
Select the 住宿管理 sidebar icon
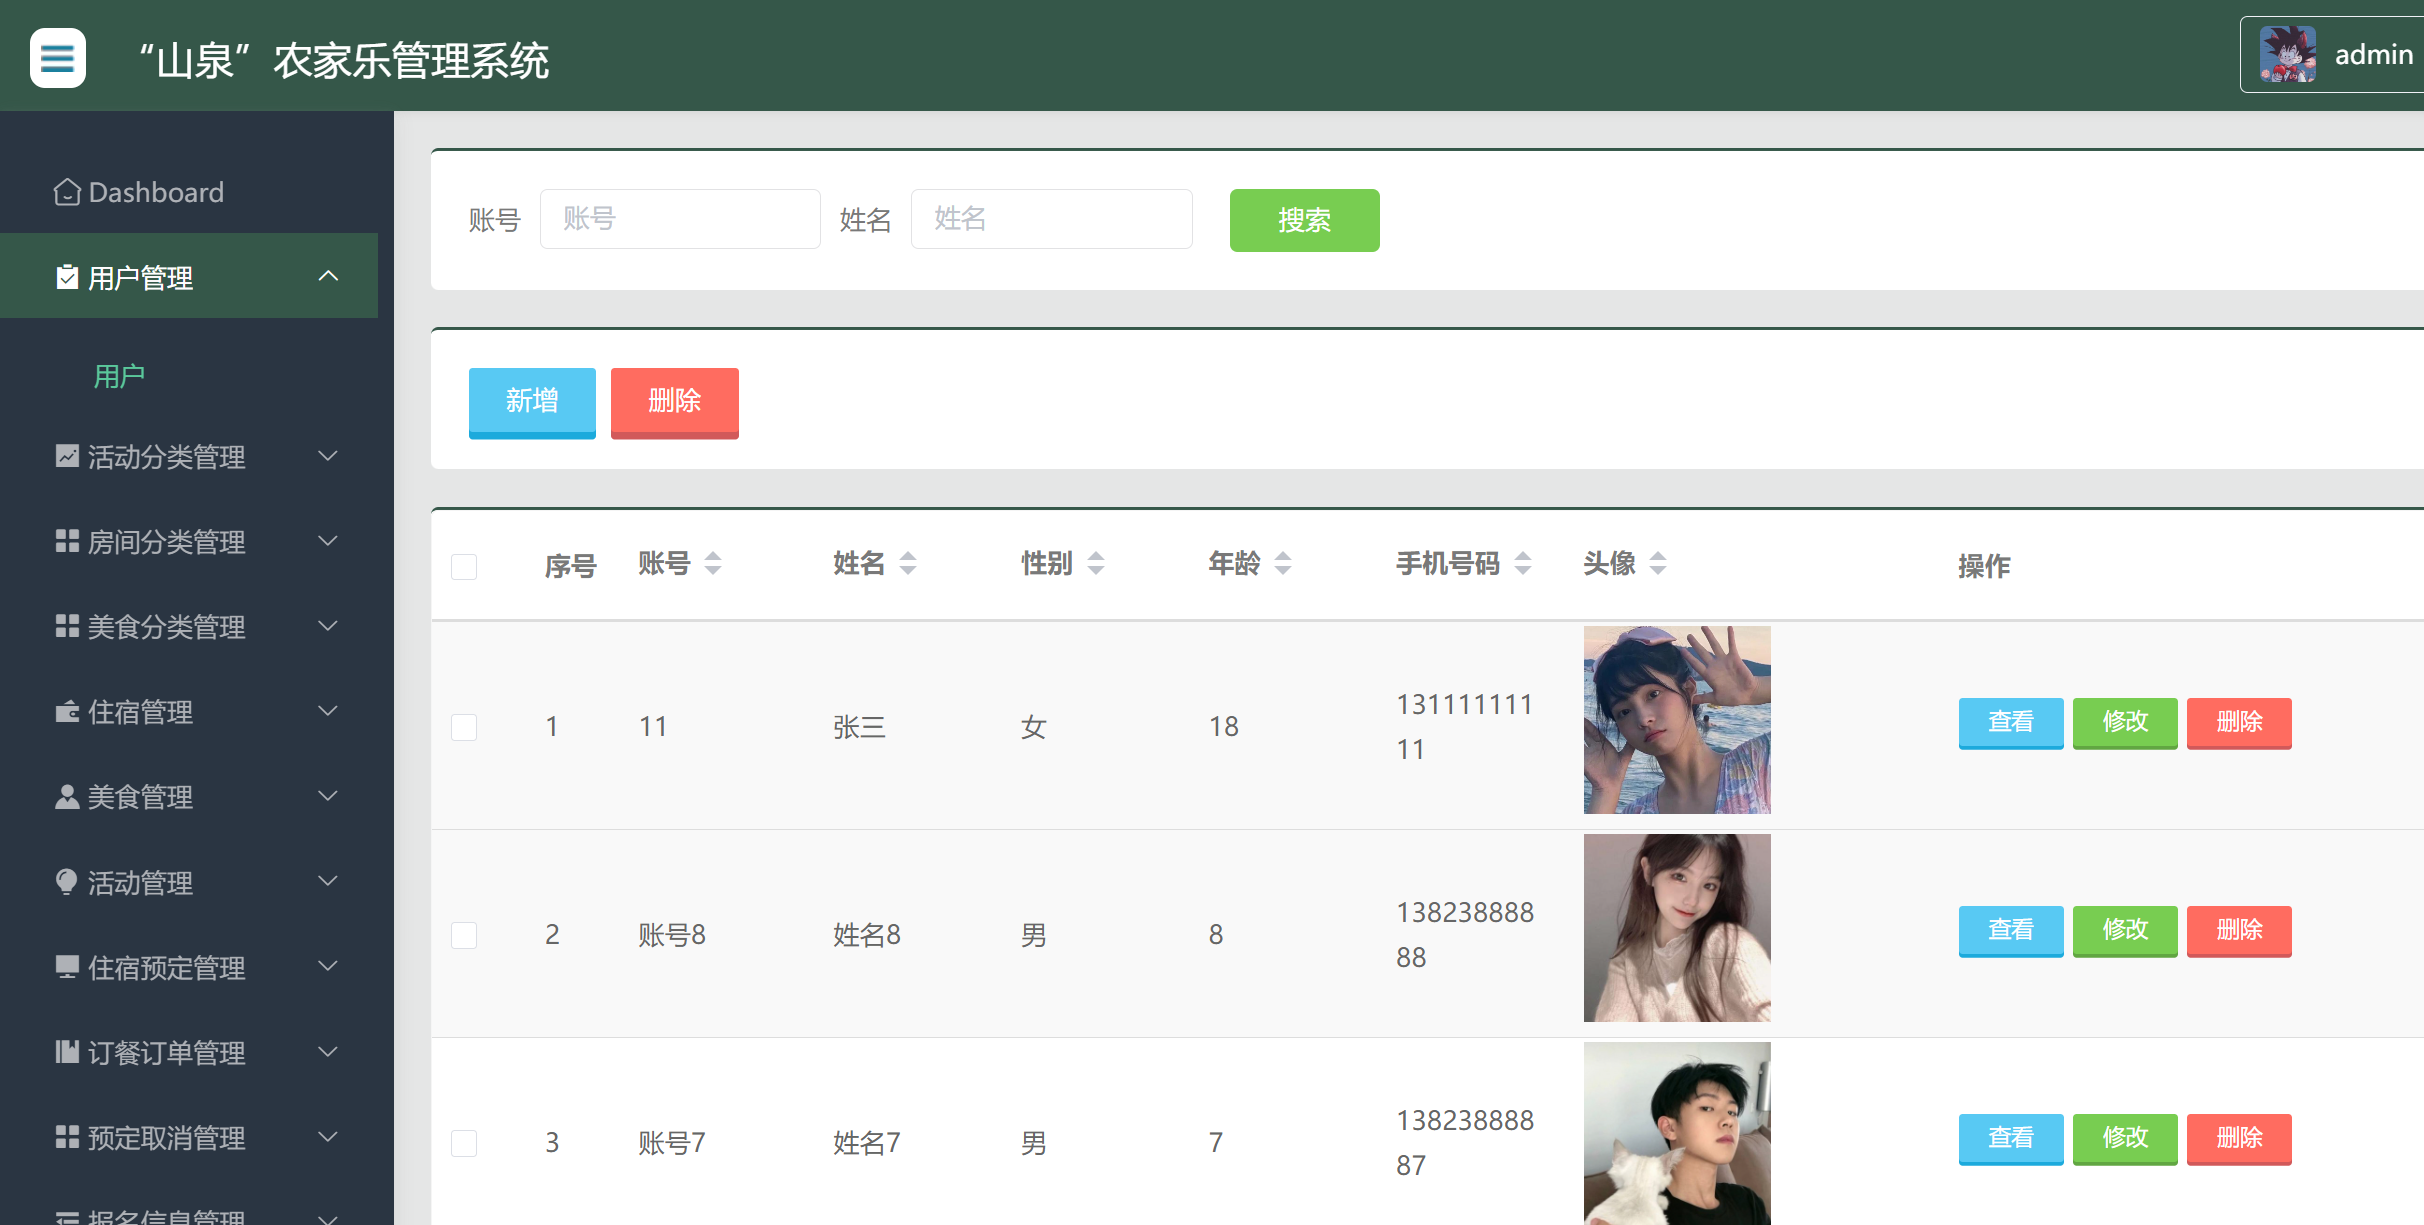pyautogui.click(x=66, y=712)
